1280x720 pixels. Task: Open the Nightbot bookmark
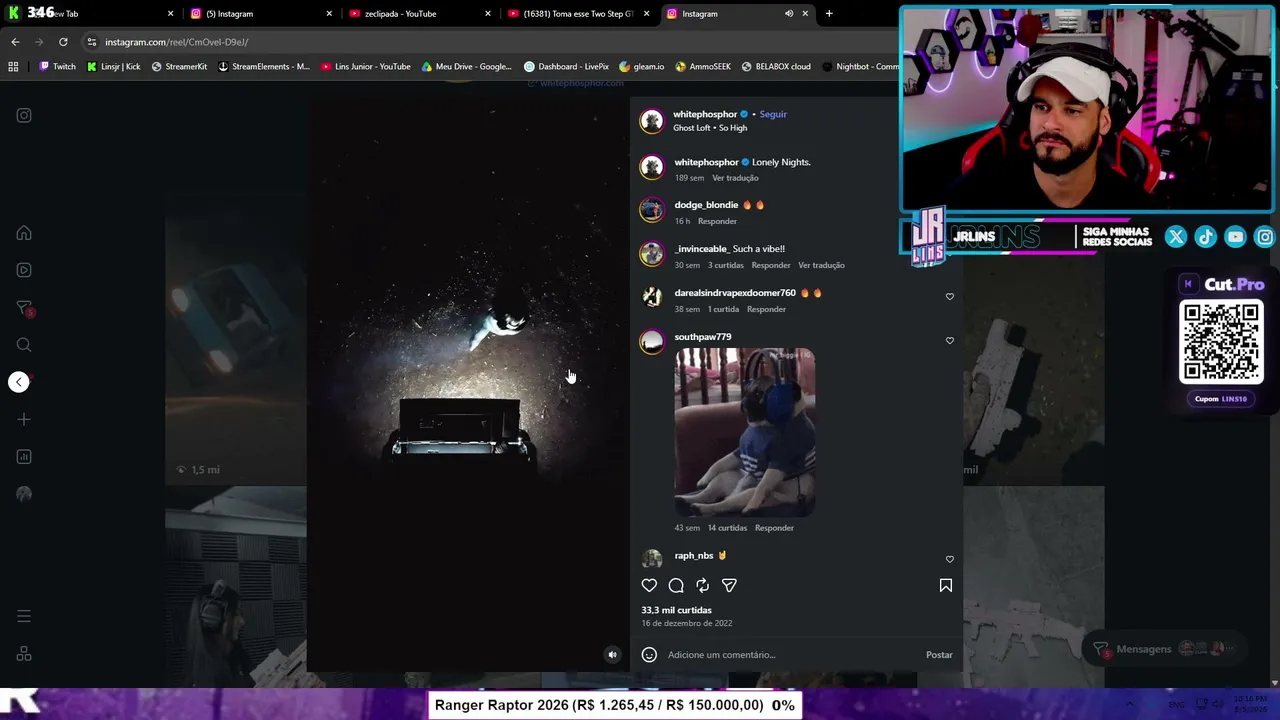(x=860, y=67)
